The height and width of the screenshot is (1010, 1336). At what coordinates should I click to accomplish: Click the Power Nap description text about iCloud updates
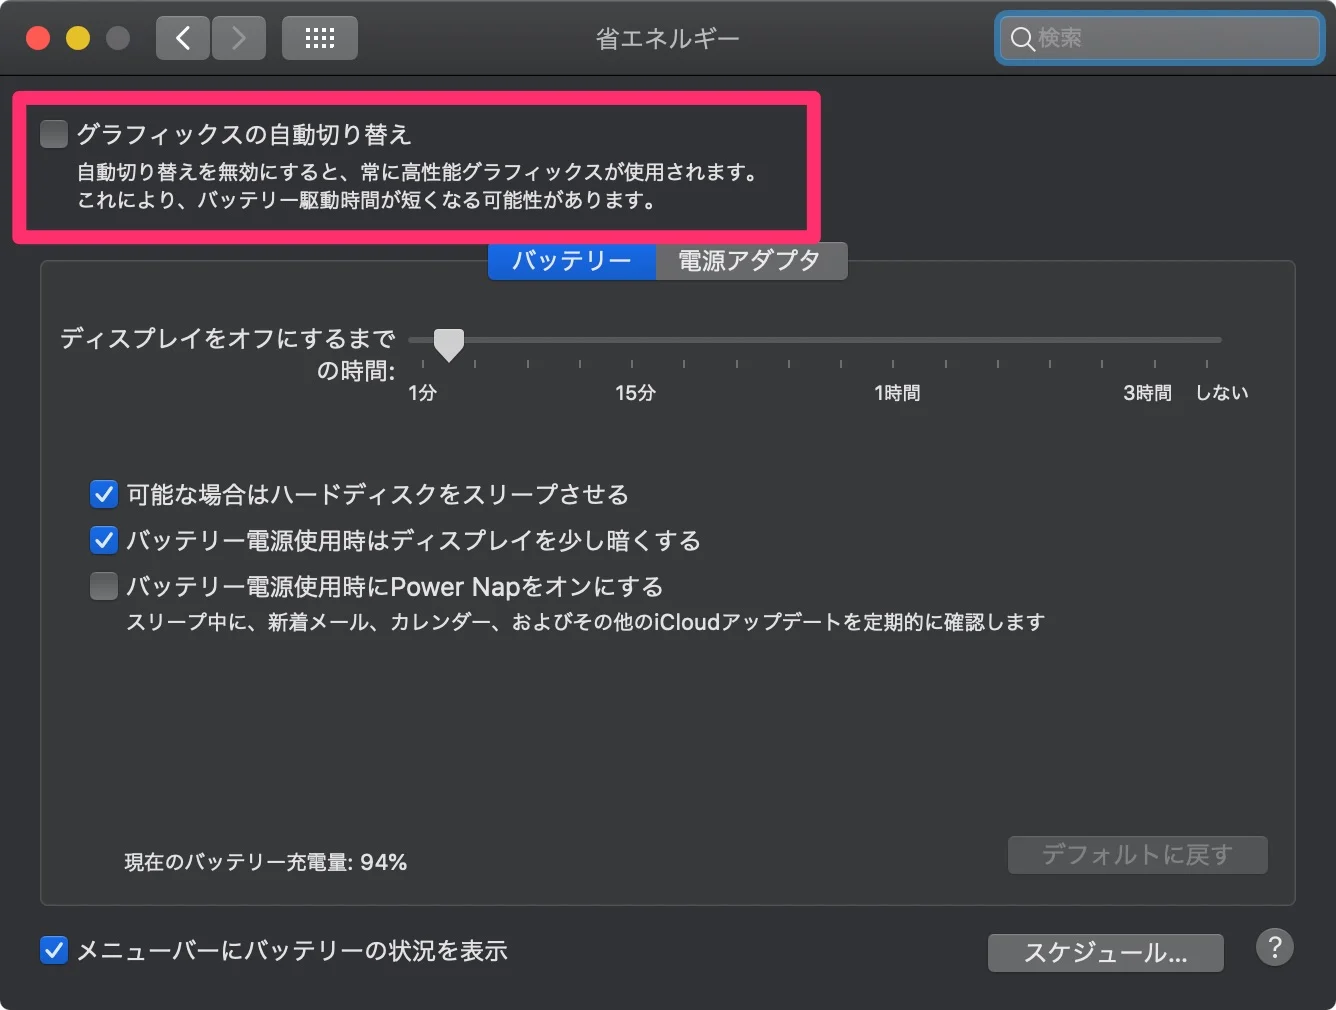coord(586,622)
